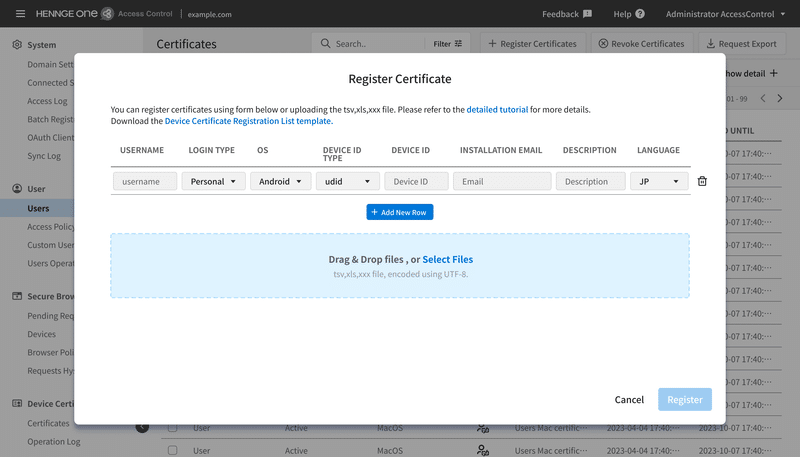Image resolution: width=800 pixels, height=457 pixels.
Task: Click the Select Files link
Action: coord(447,259)
